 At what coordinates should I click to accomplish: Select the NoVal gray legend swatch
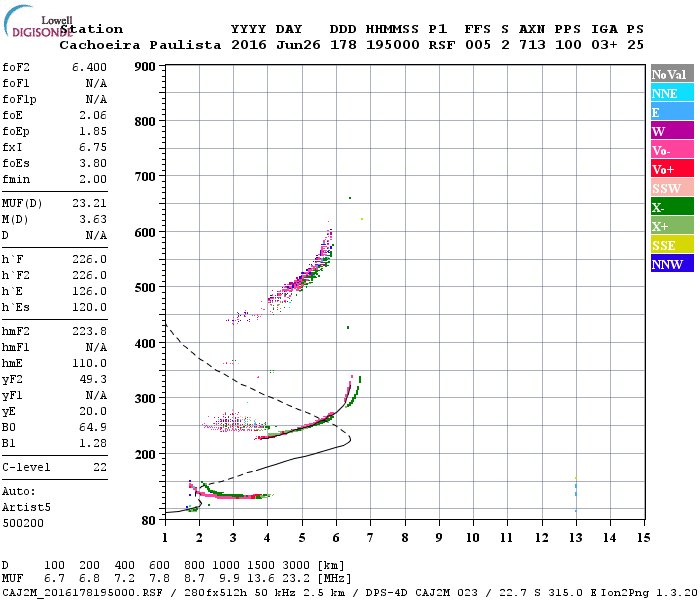pos(672,74)
